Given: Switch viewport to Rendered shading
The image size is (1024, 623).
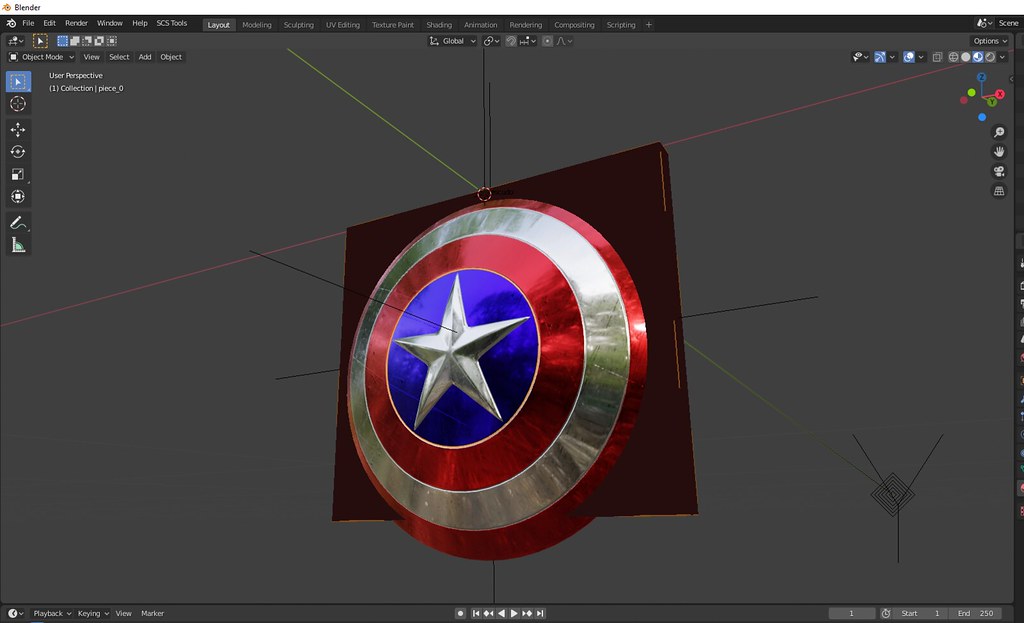Looking at the screenshot, I should pos(989,57).
